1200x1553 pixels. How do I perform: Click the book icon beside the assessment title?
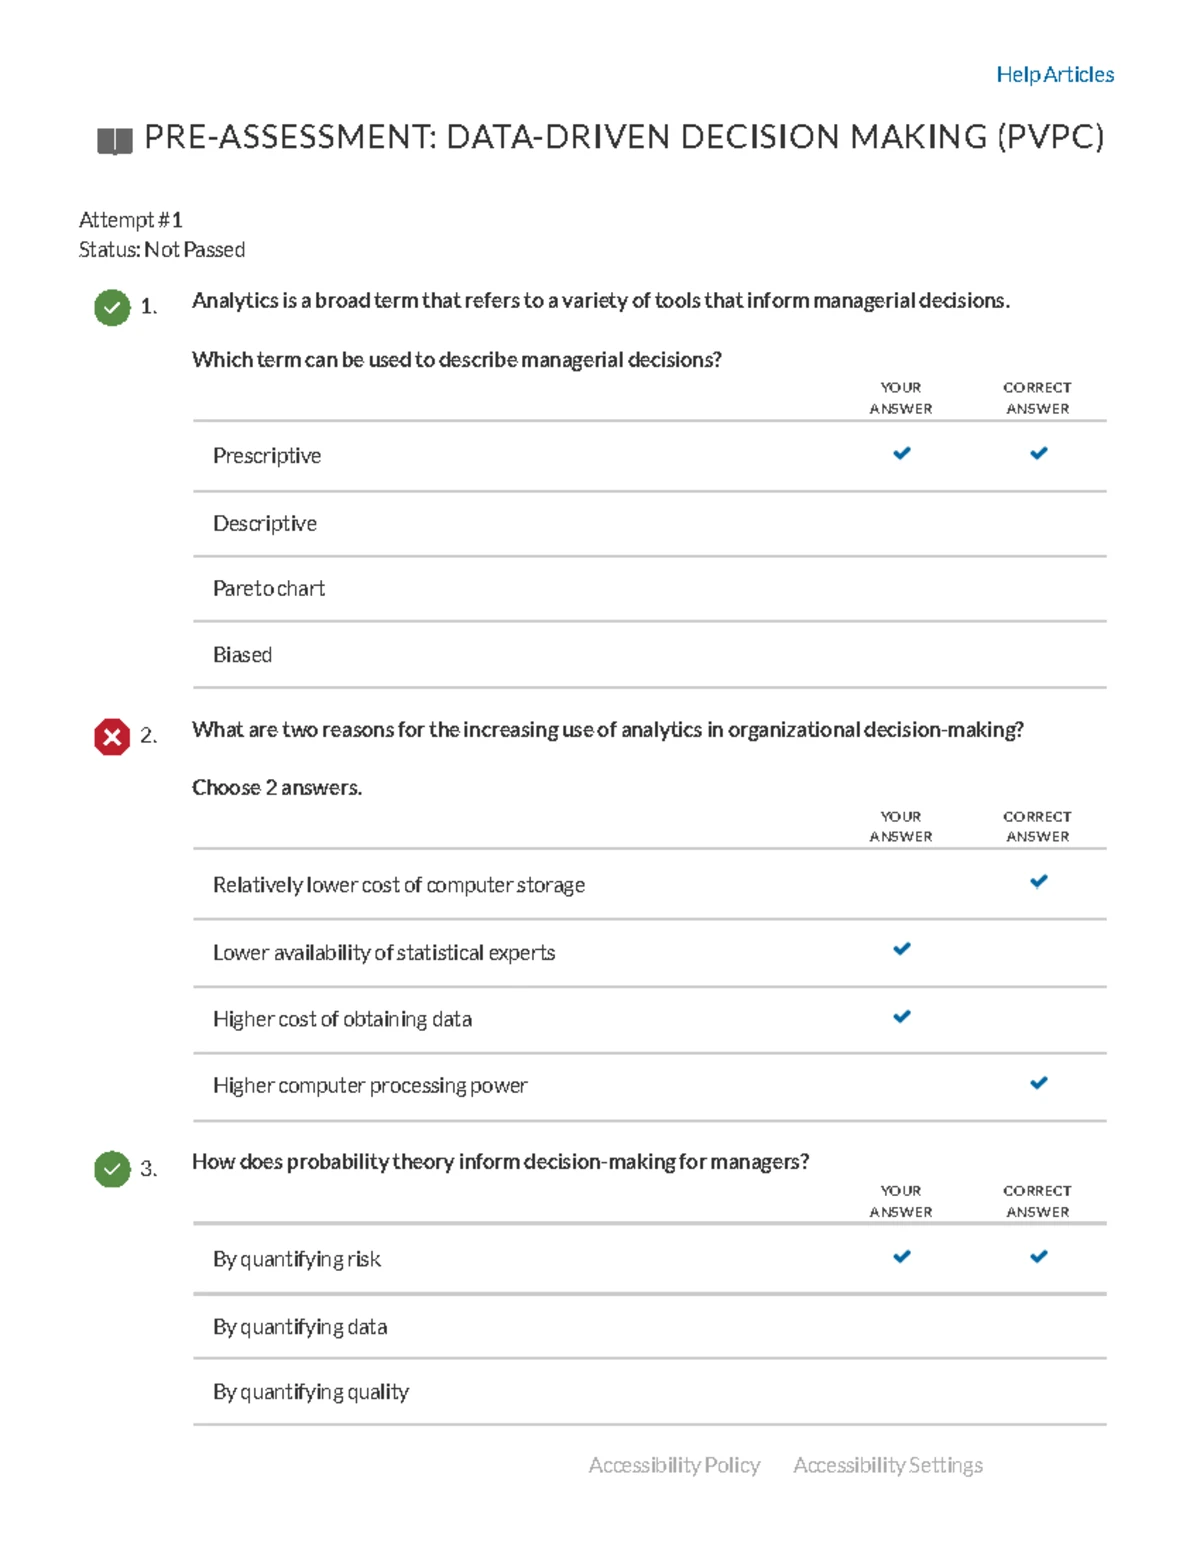coord(114,141)
